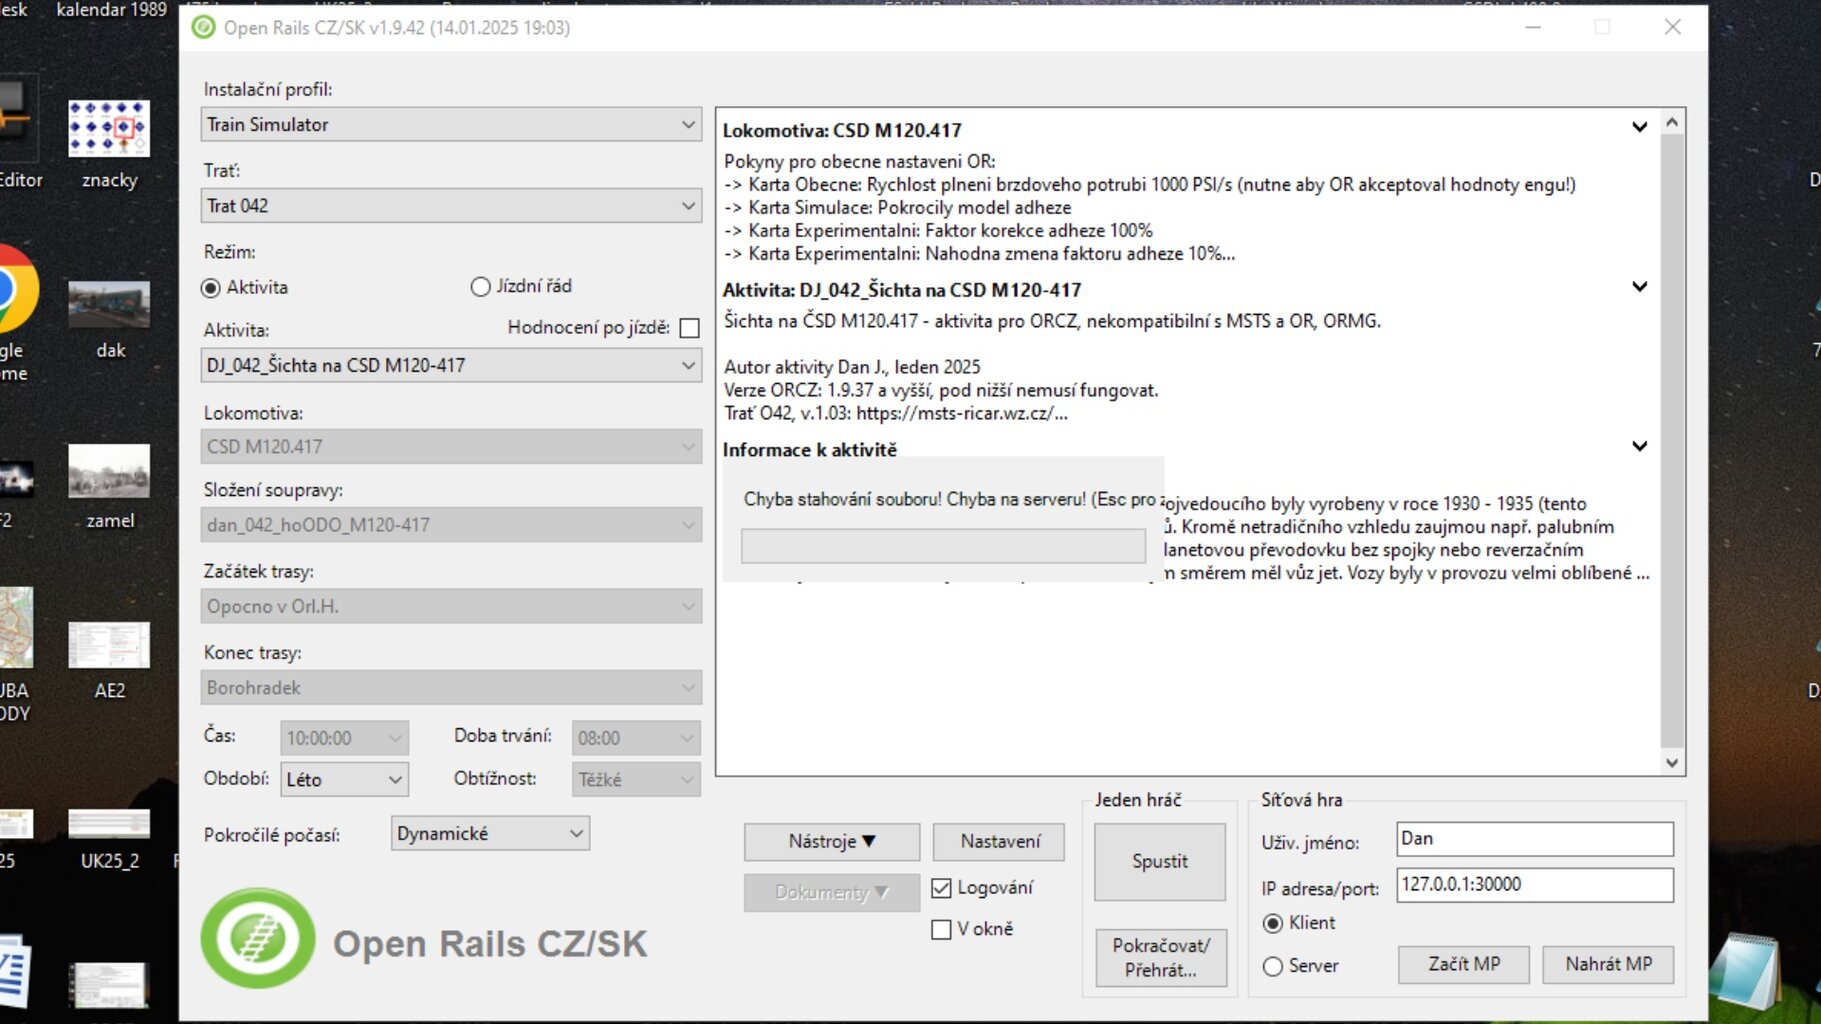Click the Nastavení button
Image resolution: width=1821 pixels, height=1024 pixels.
(999, 842)
